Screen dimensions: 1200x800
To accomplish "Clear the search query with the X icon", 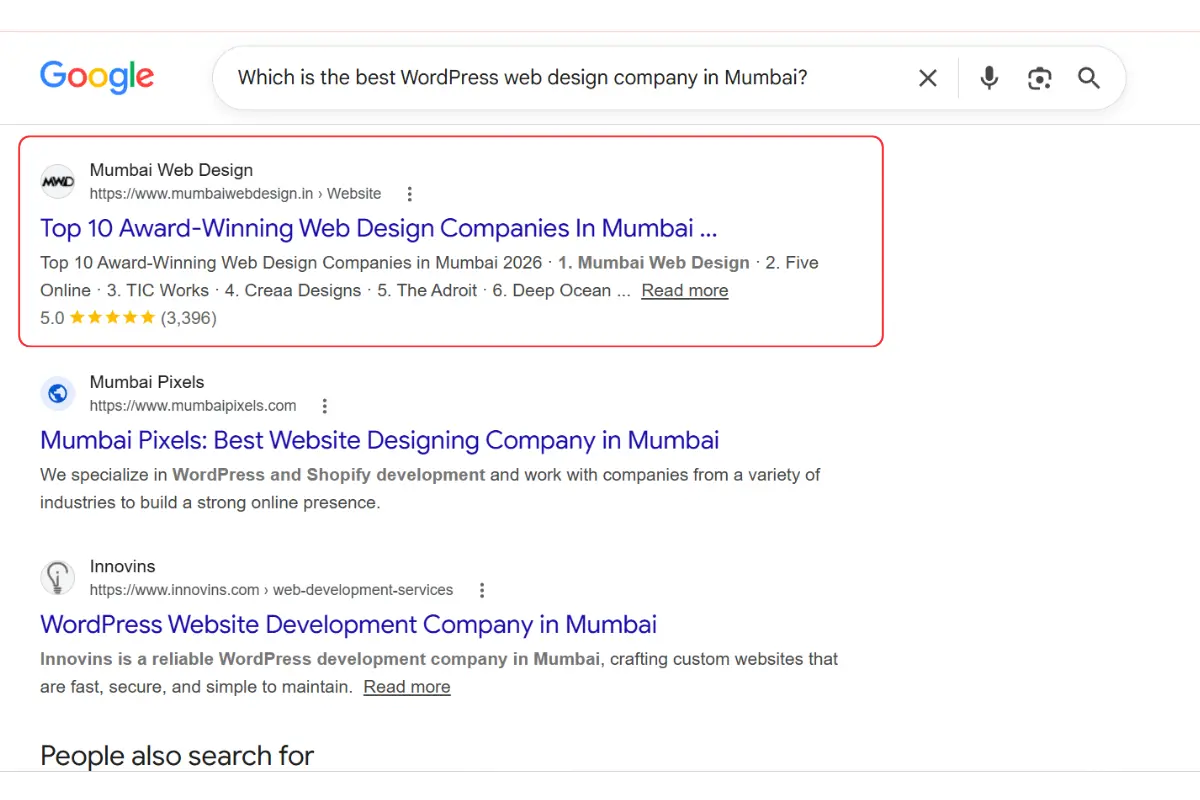I will (x=928, y=78).
